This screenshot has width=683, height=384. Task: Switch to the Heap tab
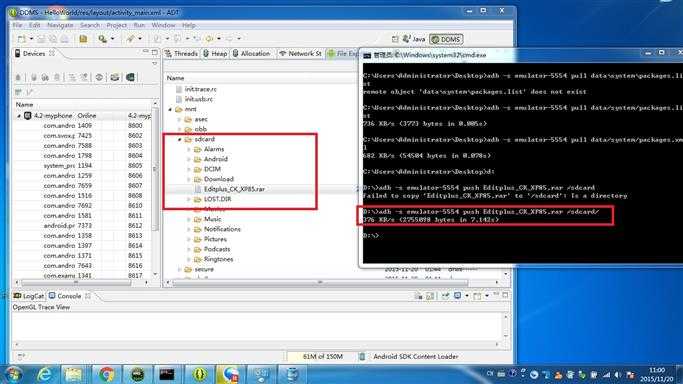[215, 54]
